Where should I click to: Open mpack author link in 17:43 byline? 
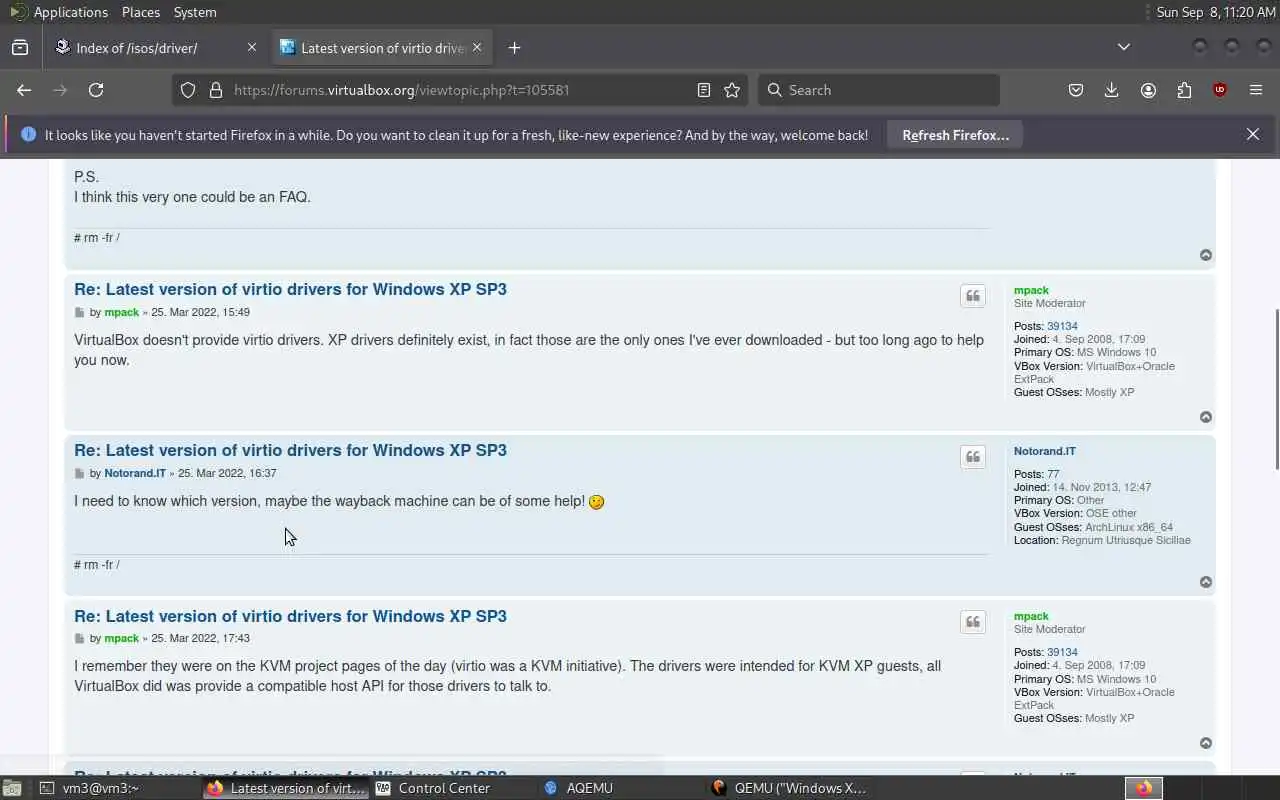(122, 639)
